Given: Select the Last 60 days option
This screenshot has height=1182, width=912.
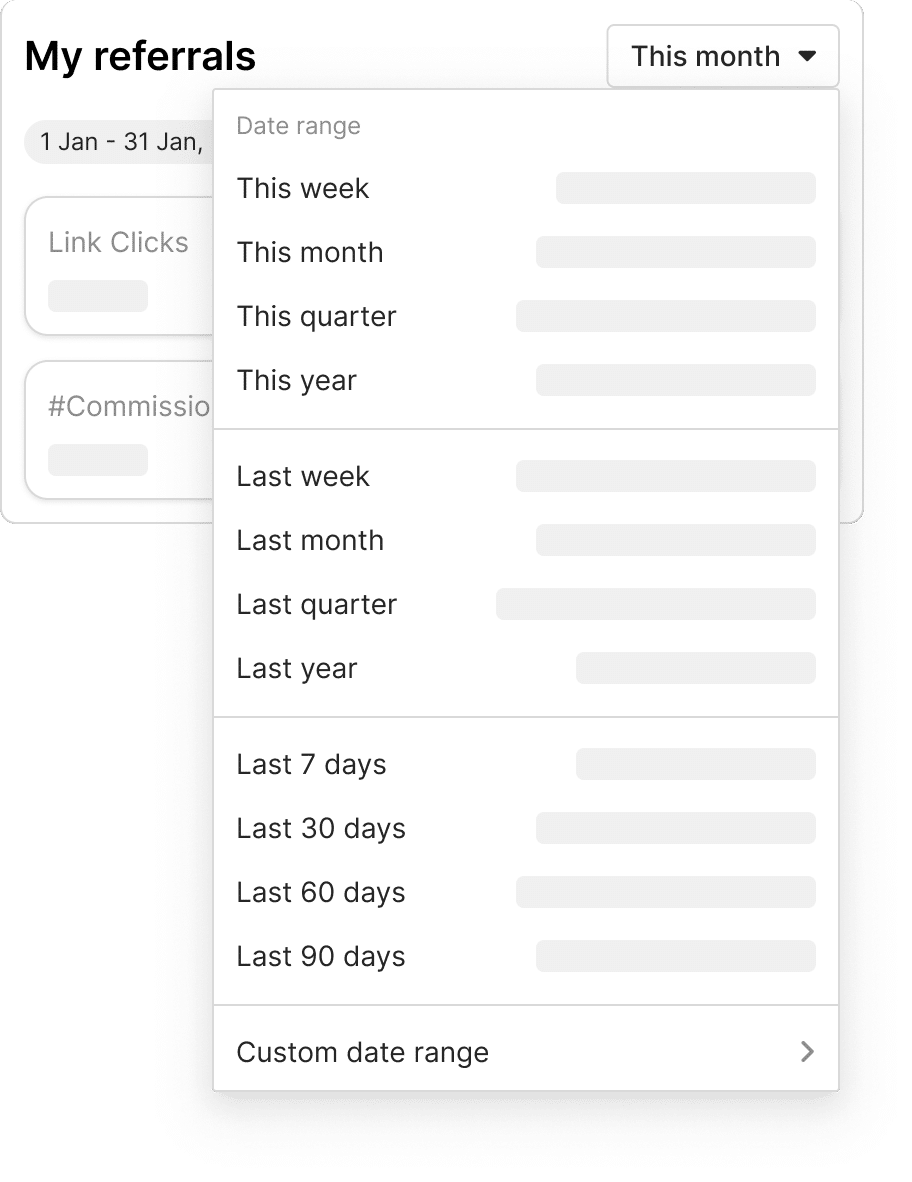Looking at the screenshot, I should point(321,893).
